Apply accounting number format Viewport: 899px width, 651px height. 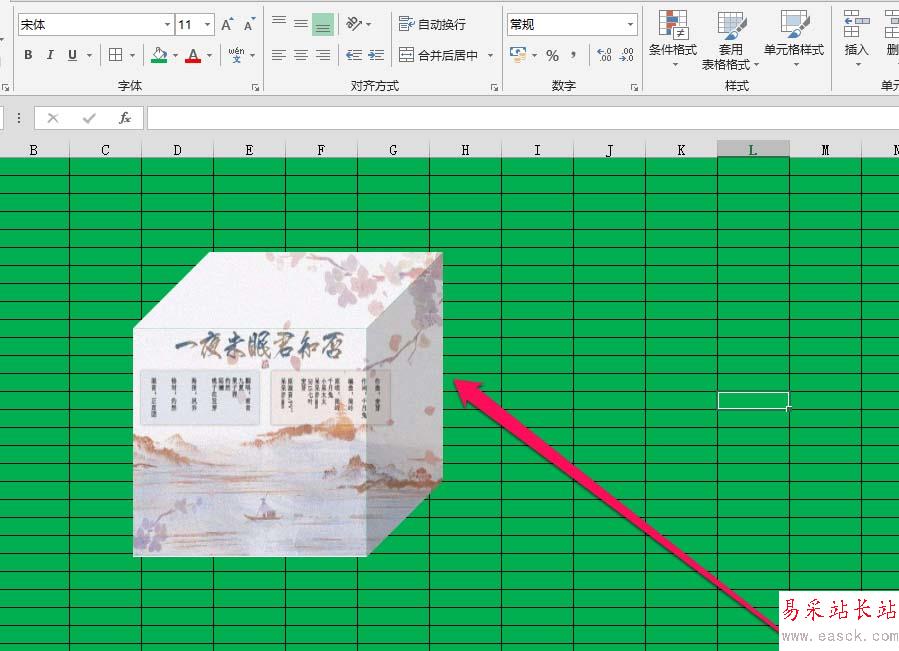[x=518, y=55]
